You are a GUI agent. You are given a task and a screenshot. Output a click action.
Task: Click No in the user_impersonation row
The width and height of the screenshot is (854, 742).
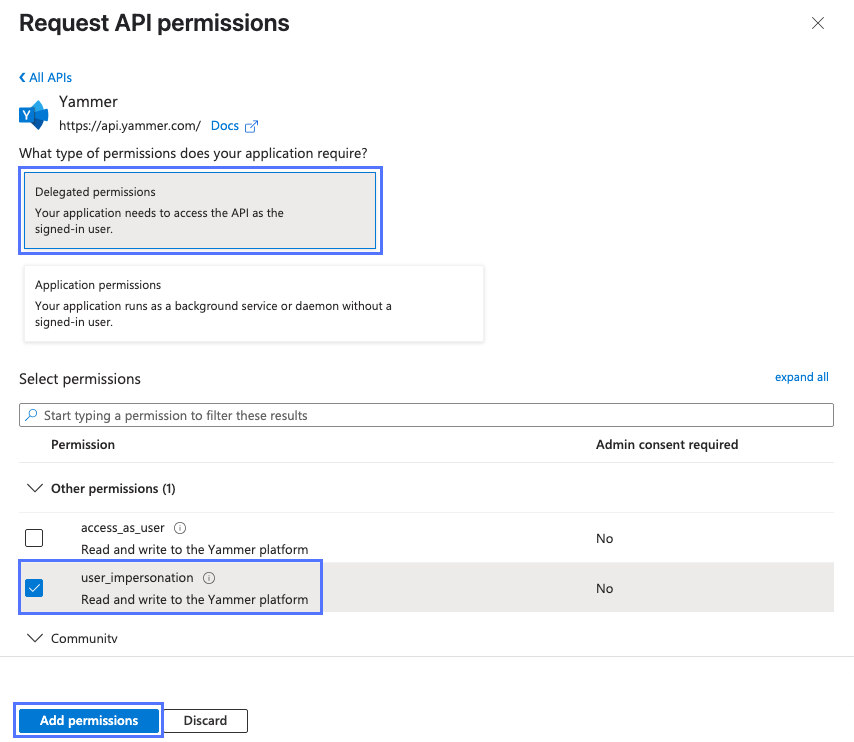pyautogui.click(x=605, y=588)
